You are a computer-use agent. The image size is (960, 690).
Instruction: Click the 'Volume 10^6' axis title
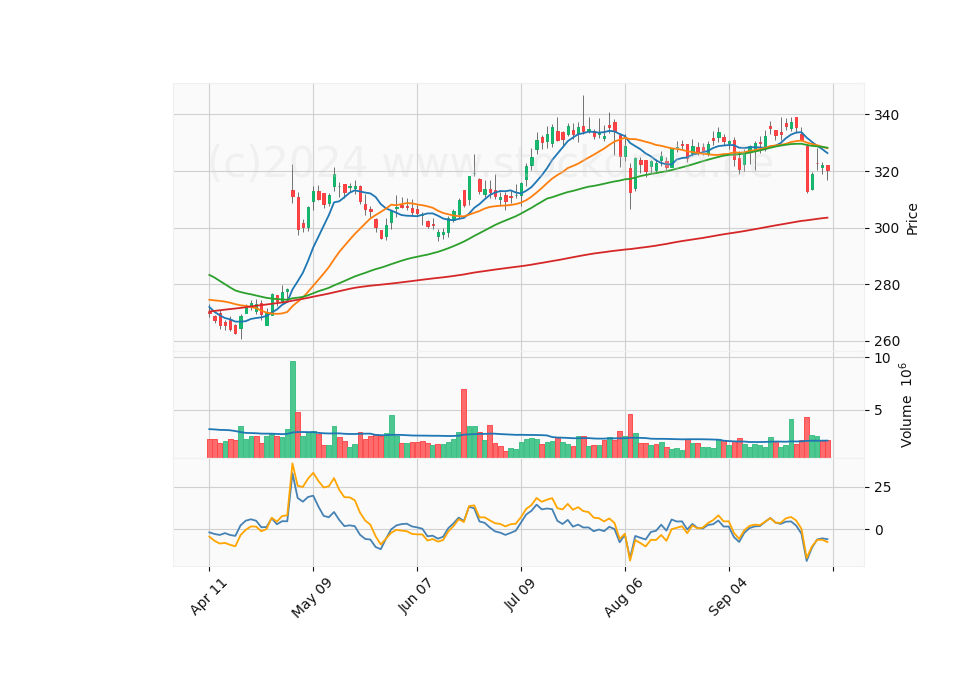906,405
